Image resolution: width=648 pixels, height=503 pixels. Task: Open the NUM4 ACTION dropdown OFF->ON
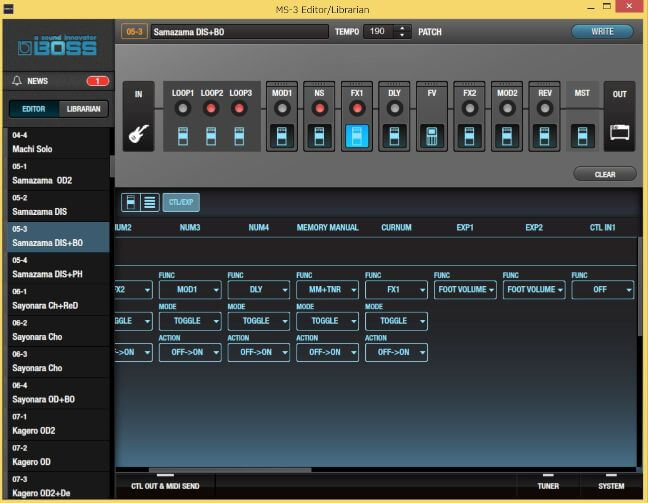coord(259,353)
